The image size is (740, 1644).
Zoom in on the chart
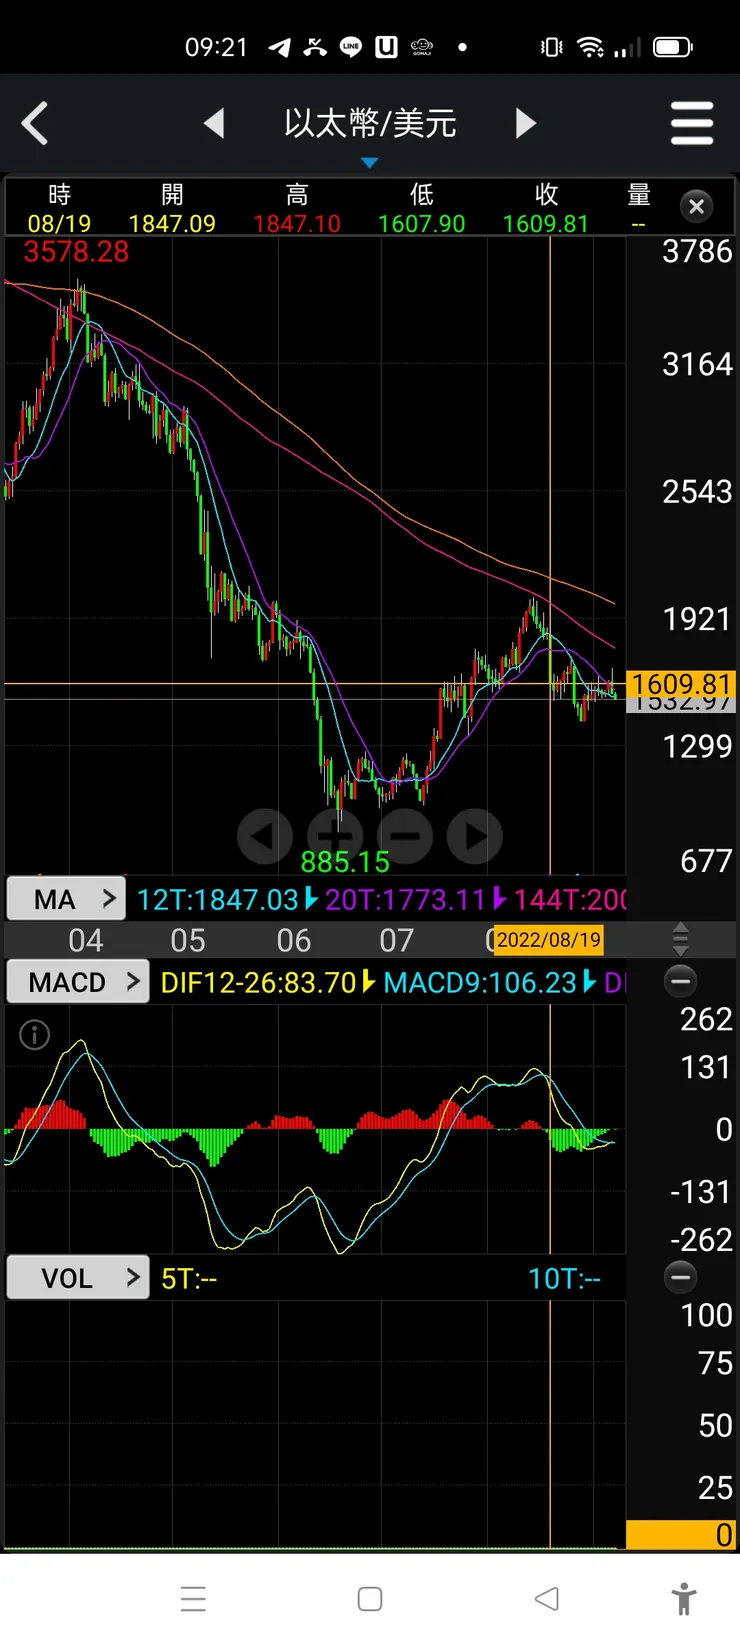pos(335,836)
